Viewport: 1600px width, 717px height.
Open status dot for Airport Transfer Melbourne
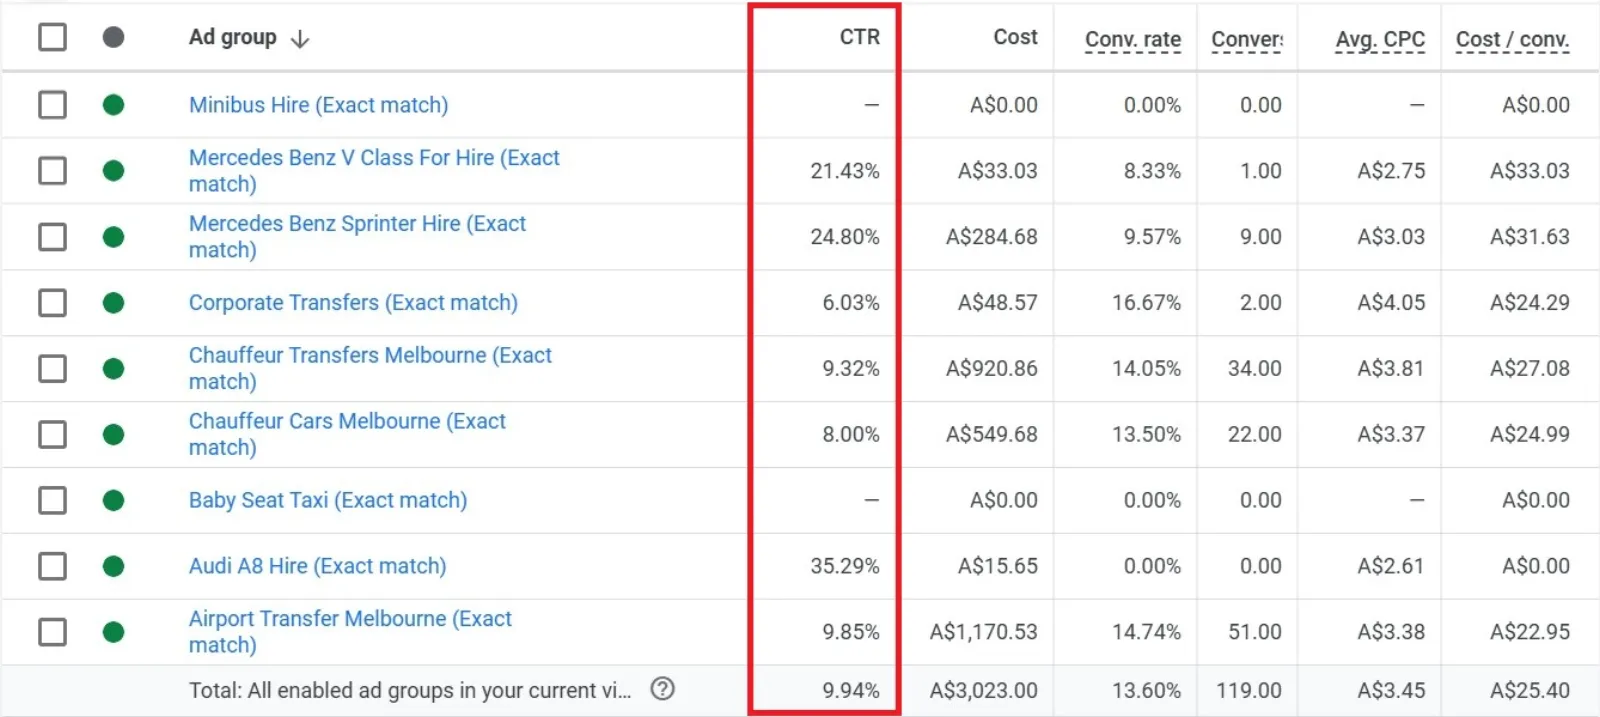click(114, 632)
